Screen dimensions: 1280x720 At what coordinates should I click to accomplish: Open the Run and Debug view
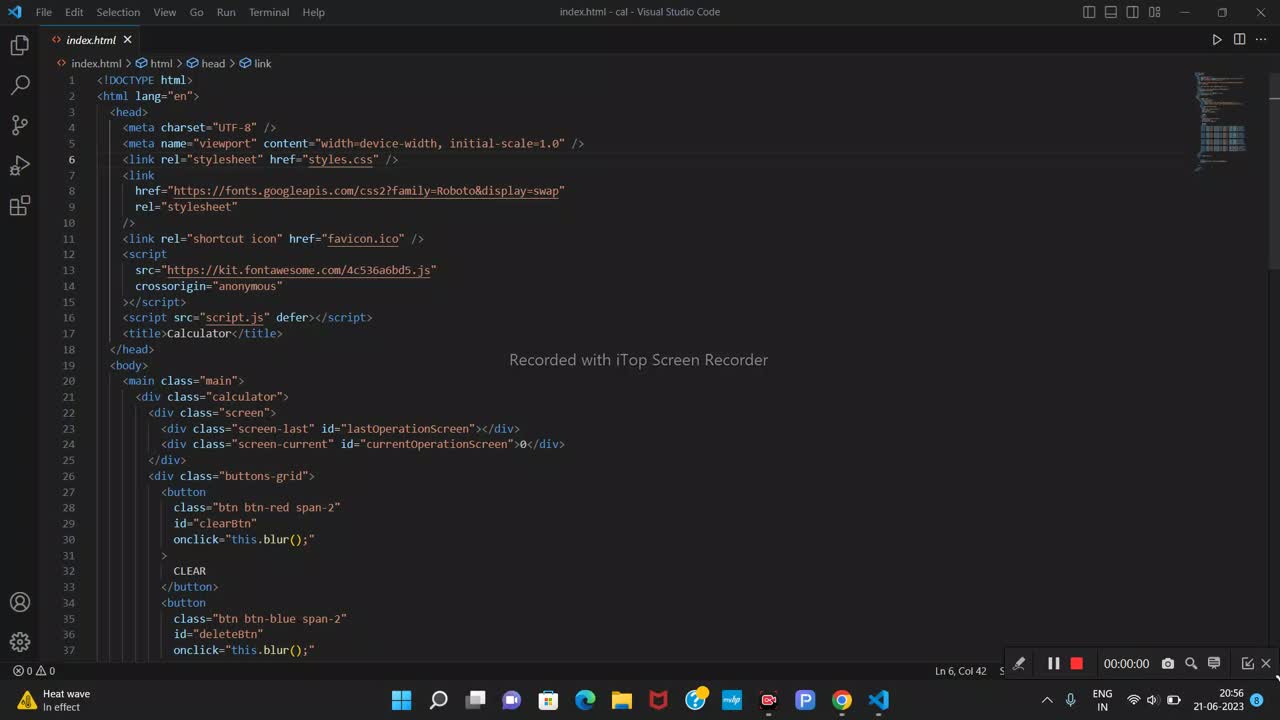(x=19, y=166)
